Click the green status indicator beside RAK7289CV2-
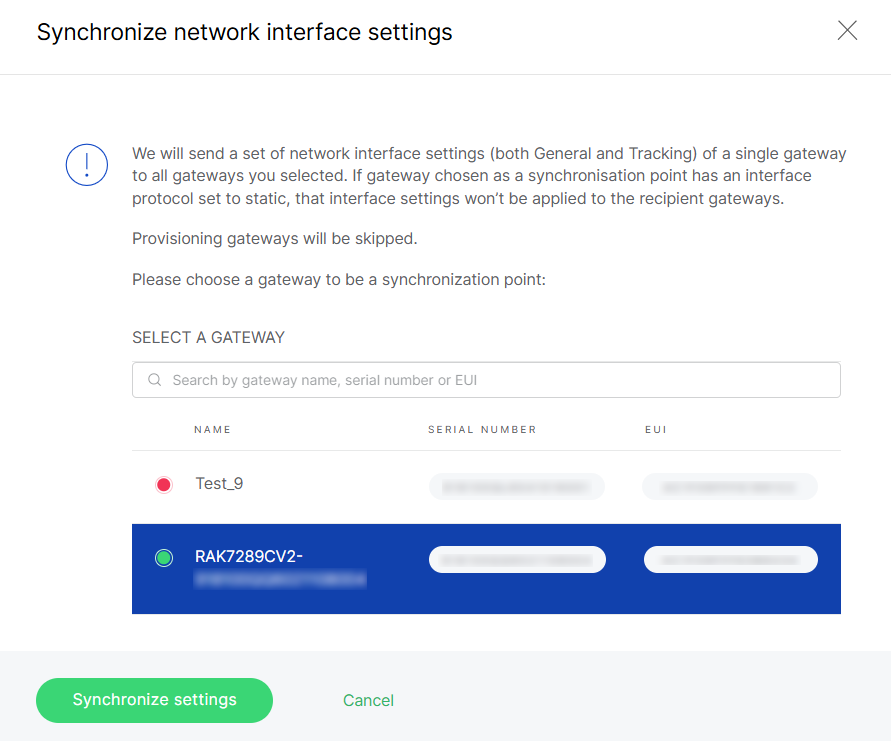Image resolution: width=891 pixels, height=741 pixels. (164, 558)
